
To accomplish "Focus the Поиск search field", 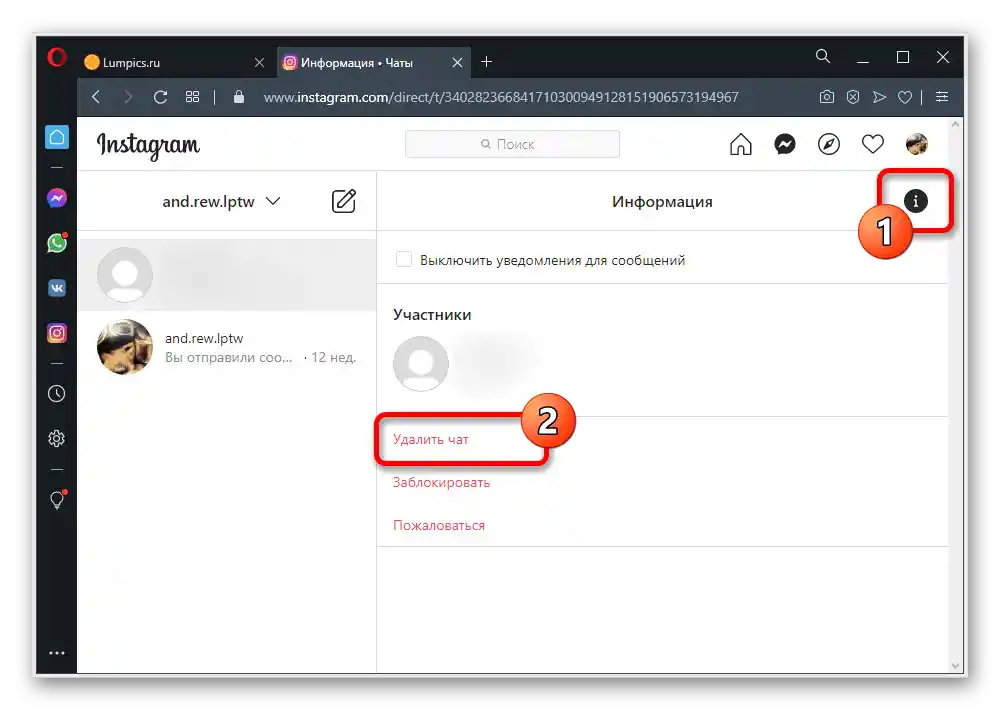I will [512, 144].
